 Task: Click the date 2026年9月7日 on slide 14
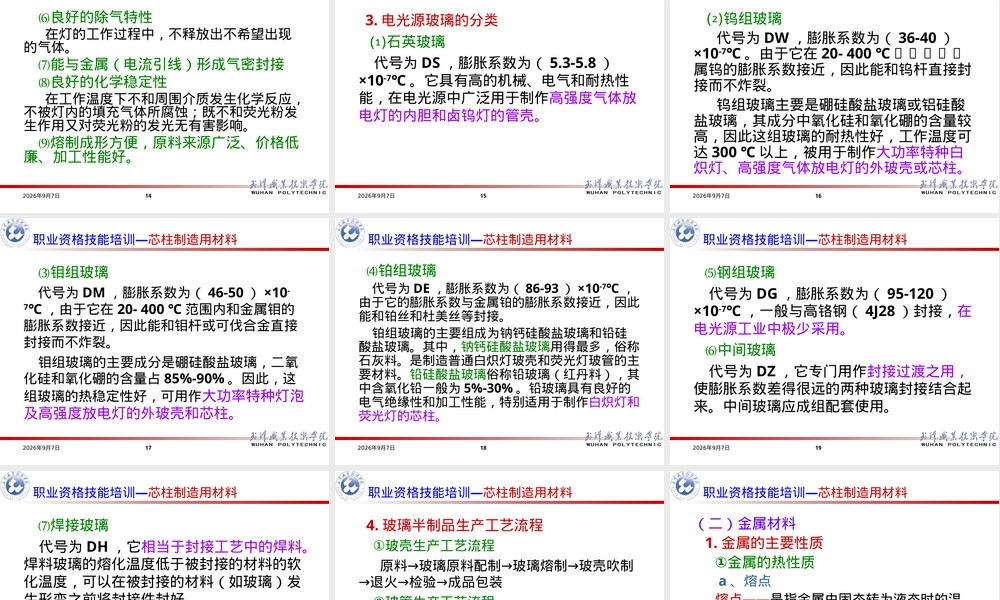(41, 196)
